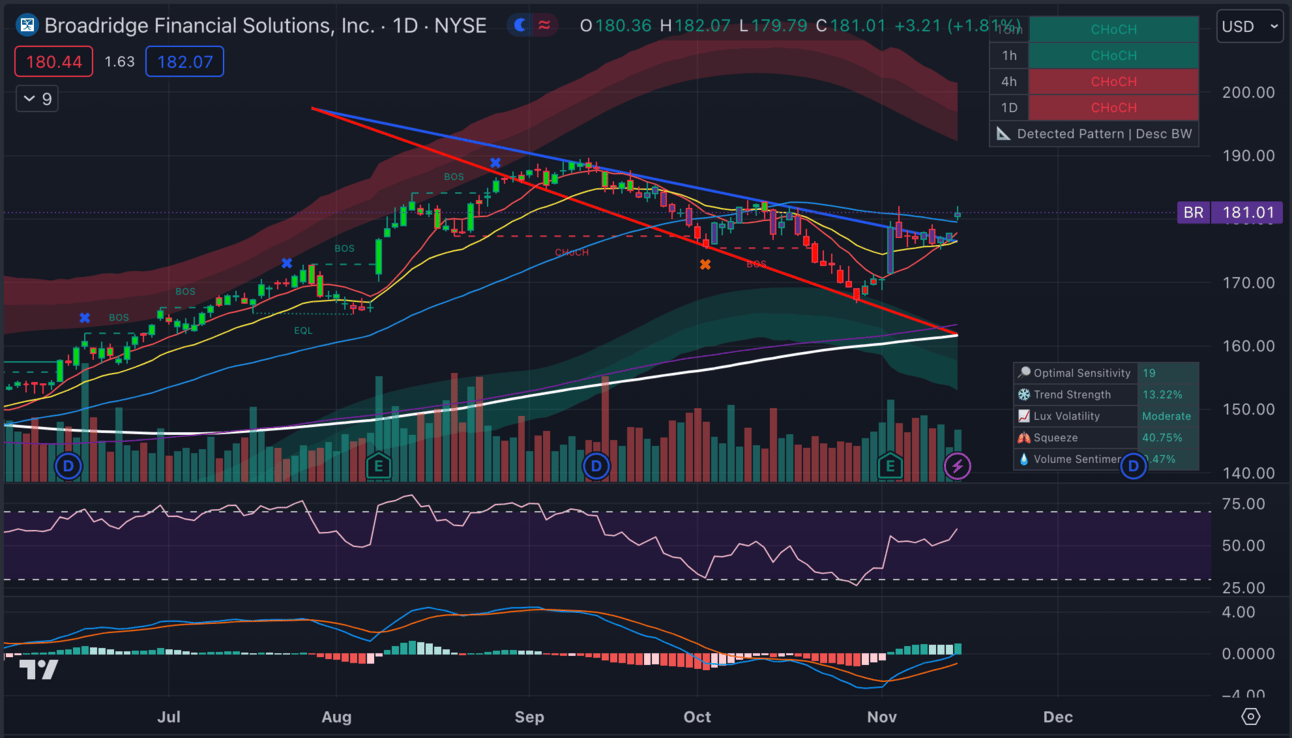Screen dimensions: 1292x738
Task: Click the TradingView logo
Action: (39, 670)
